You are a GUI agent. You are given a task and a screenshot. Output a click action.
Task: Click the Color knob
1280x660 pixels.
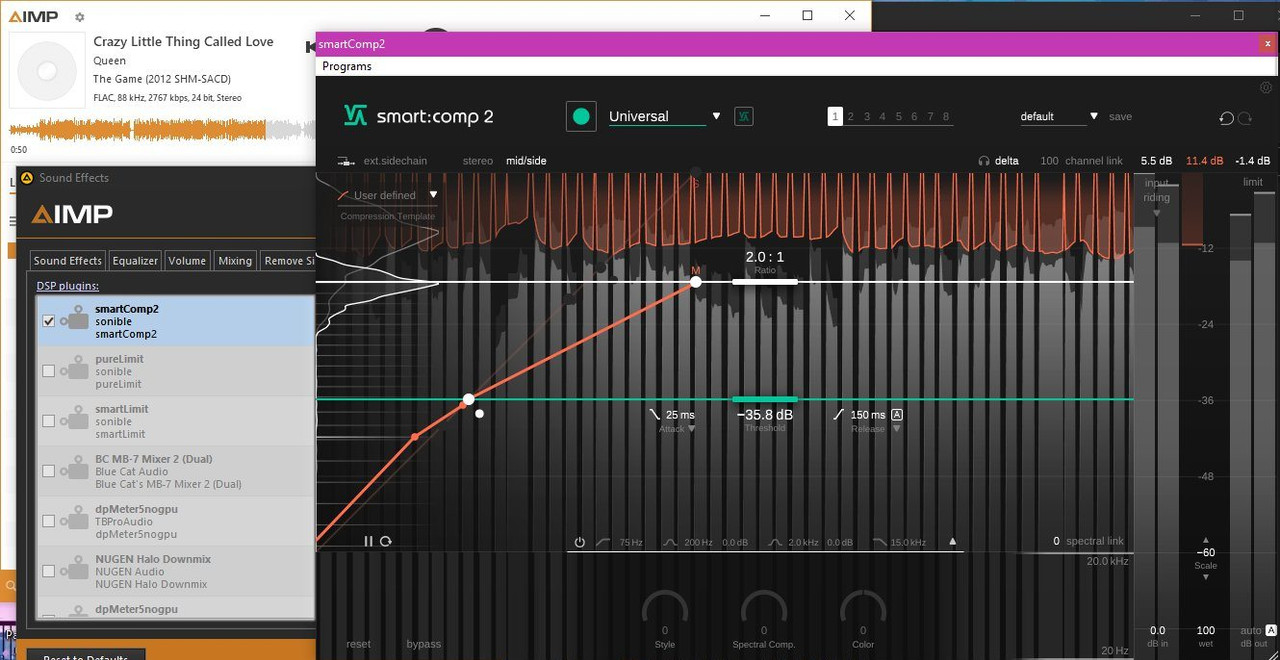click(x=863, y=610)
